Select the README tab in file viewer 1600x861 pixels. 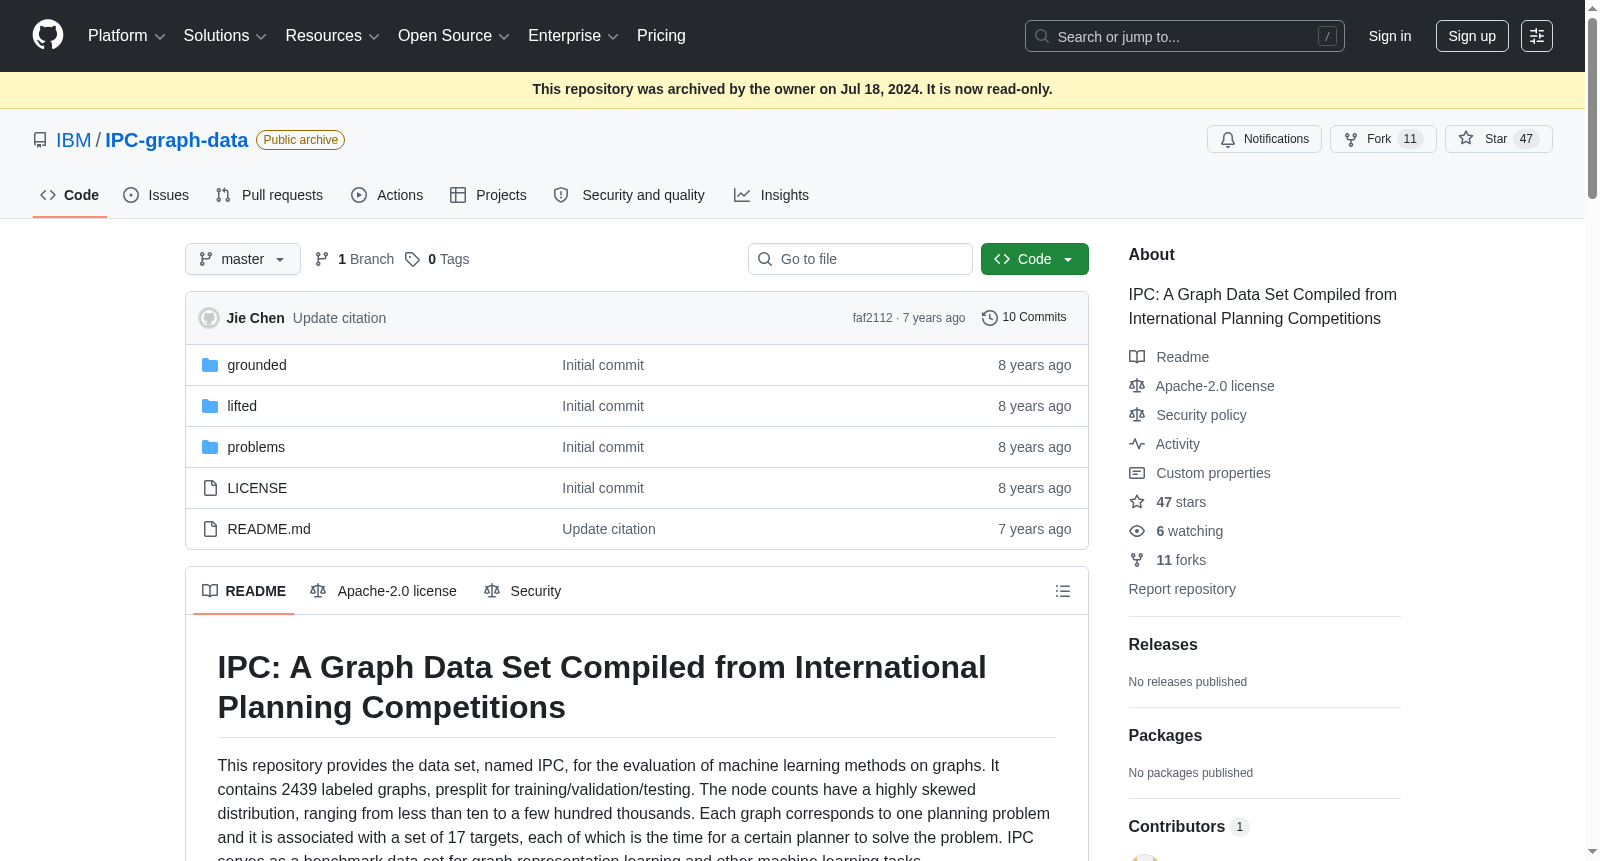pyautogui.click(x=244, y=591)
